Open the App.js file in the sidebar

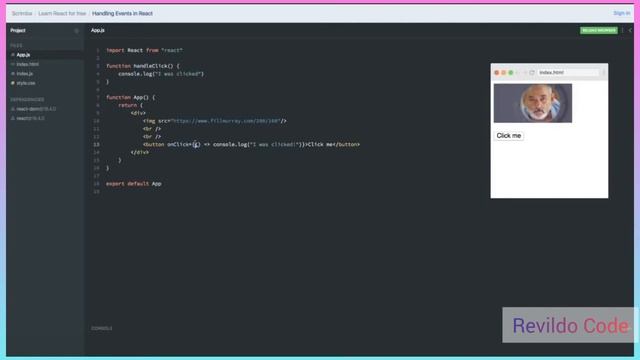pos(23,55)
